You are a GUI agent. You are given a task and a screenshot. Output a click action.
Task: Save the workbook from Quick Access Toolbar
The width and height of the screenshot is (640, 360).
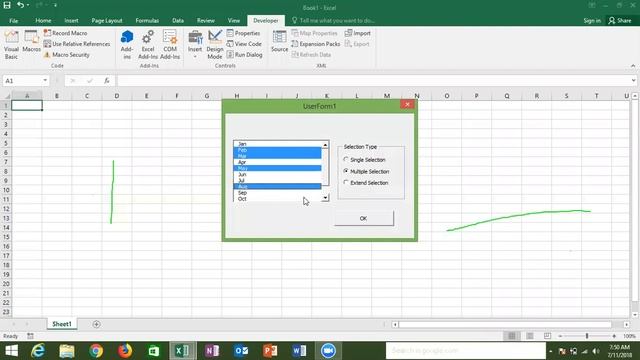(7, 5)
